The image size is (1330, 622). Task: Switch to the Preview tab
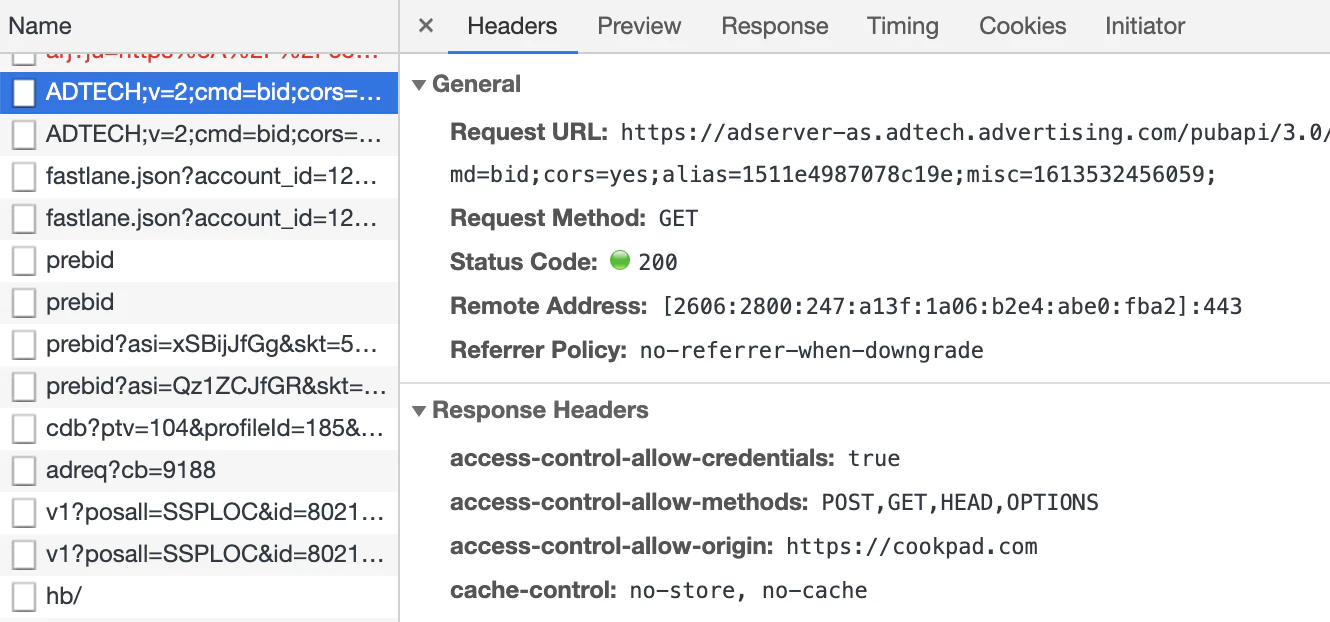pyautogui.click(x=640, y=26)
